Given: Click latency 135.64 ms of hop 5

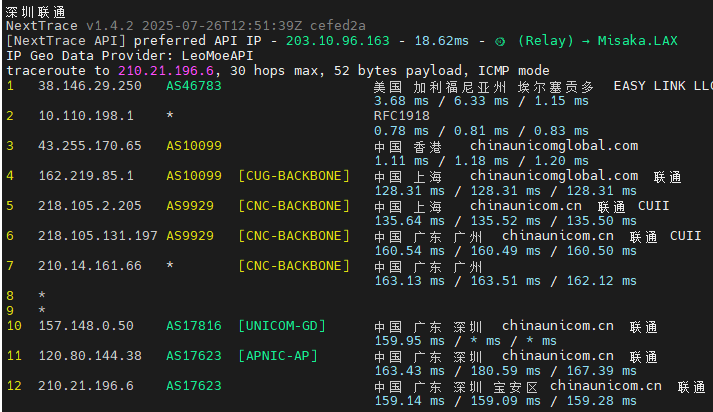Looking at the screenshot, I should coord(409,221).
